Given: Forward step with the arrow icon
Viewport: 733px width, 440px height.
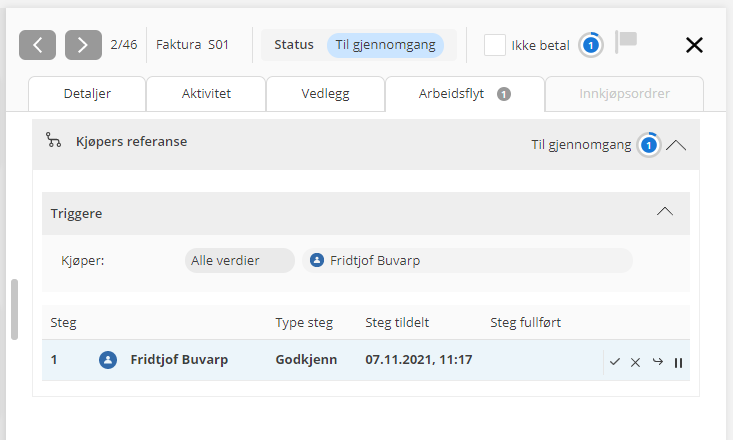Looking at the screenshot, I should (657, 361).
